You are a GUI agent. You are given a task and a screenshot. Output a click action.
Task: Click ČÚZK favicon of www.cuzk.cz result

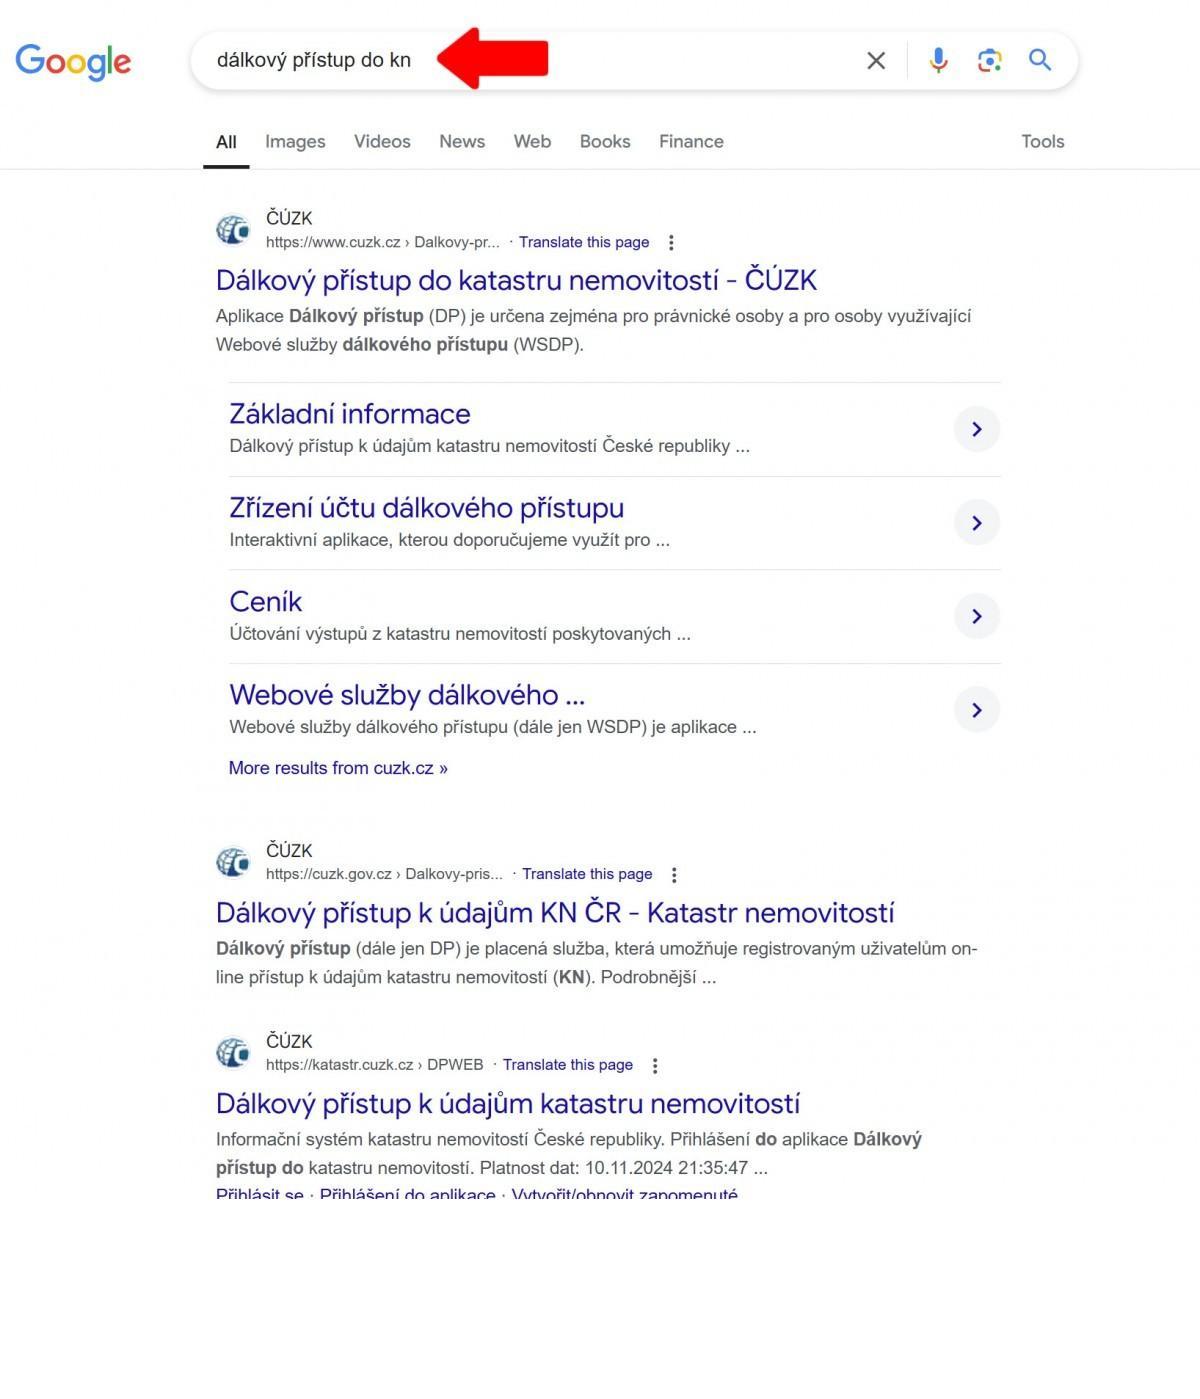click(233, 230)
